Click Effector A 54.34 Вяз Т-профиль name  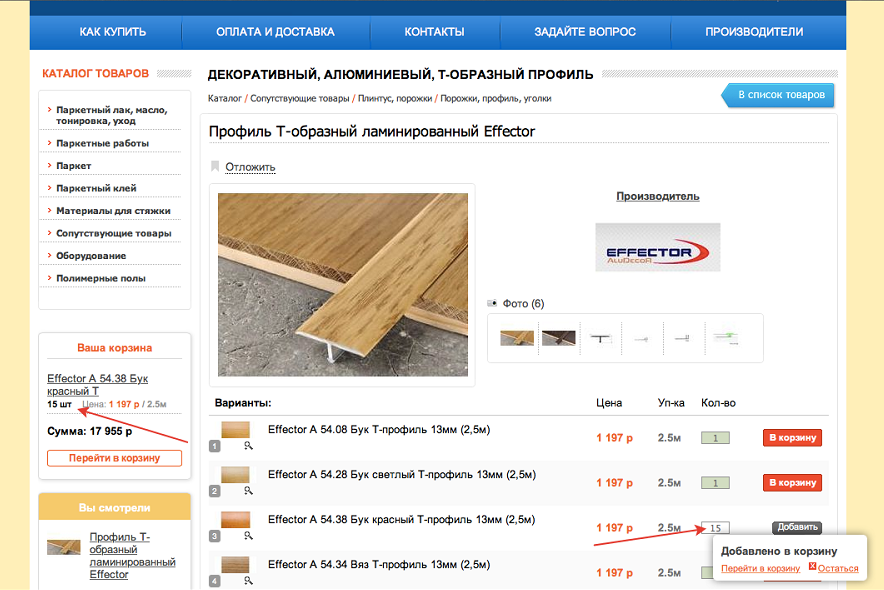(379, 565)
